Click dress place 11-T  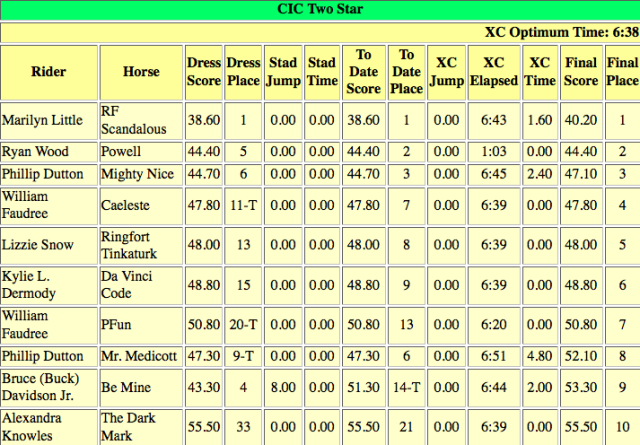click(243, 205)
